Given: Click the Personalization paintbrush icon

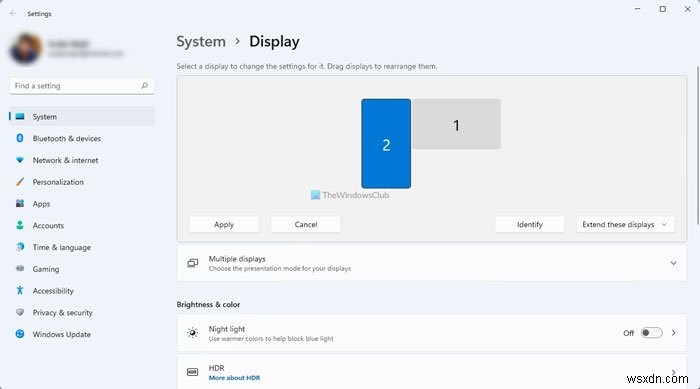Looking at the screenshot, I should (20, 182).
